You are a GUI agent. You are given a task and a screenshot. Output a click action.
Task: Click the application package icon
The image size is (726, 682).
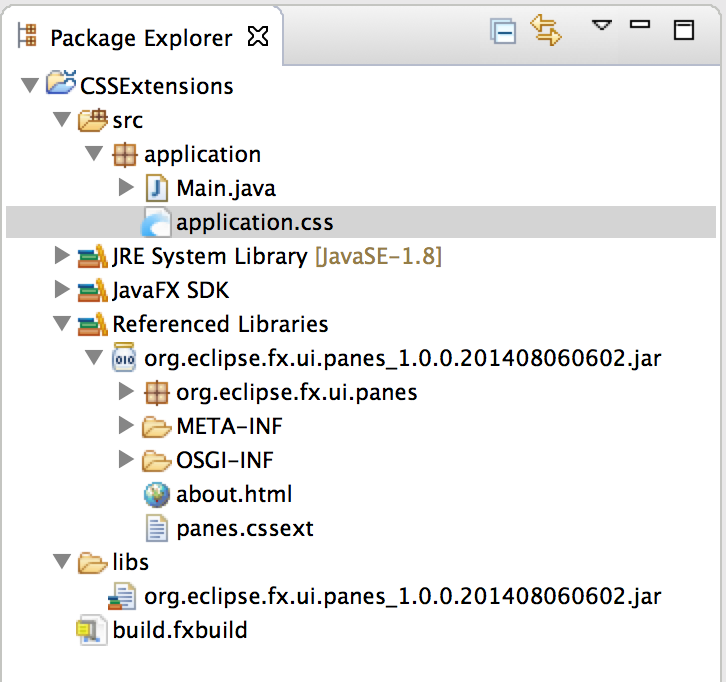coord(126,154)
